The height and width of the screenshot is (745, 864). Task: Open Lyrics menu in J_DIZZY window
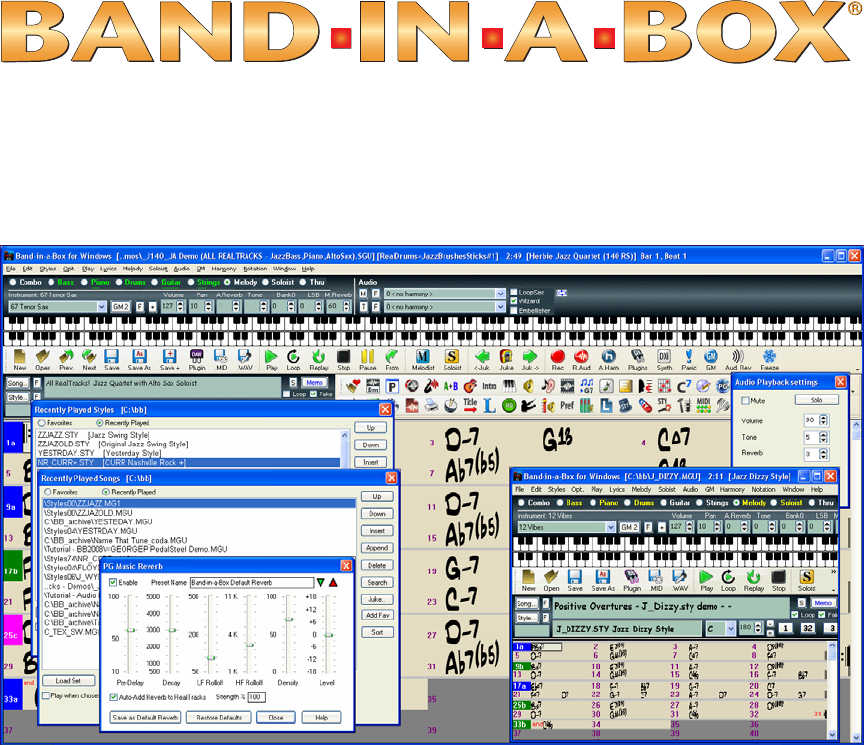tap(617, 489)
